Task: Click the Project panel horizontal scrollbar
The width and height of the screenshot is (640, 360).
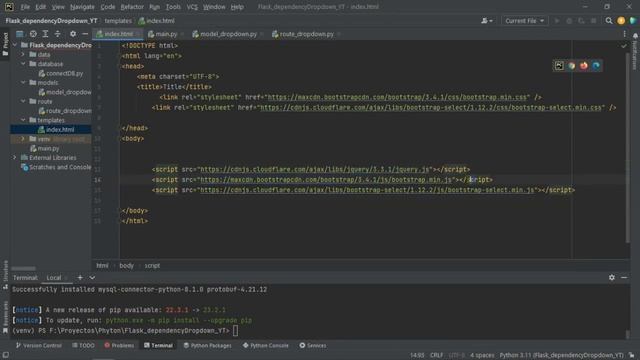Action: pos(23,269)
